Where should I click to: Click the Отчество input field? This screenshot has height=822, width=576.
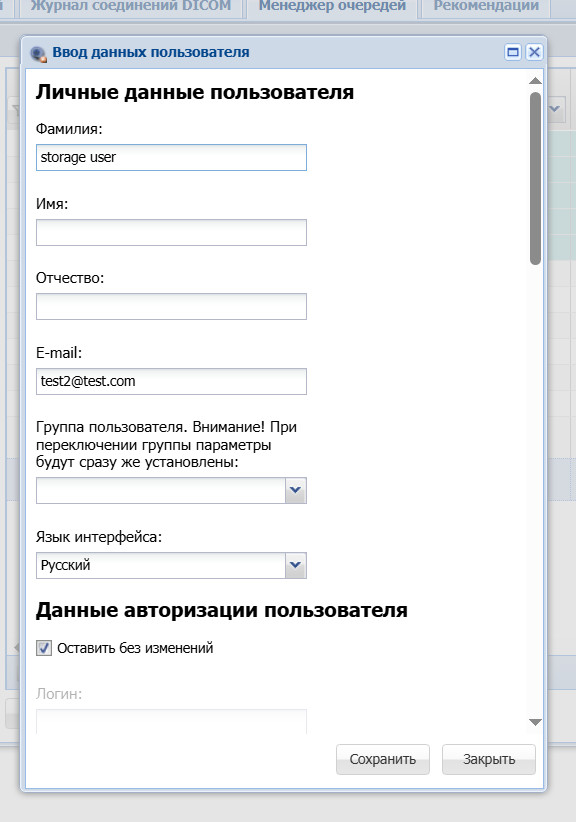(171, 307)
